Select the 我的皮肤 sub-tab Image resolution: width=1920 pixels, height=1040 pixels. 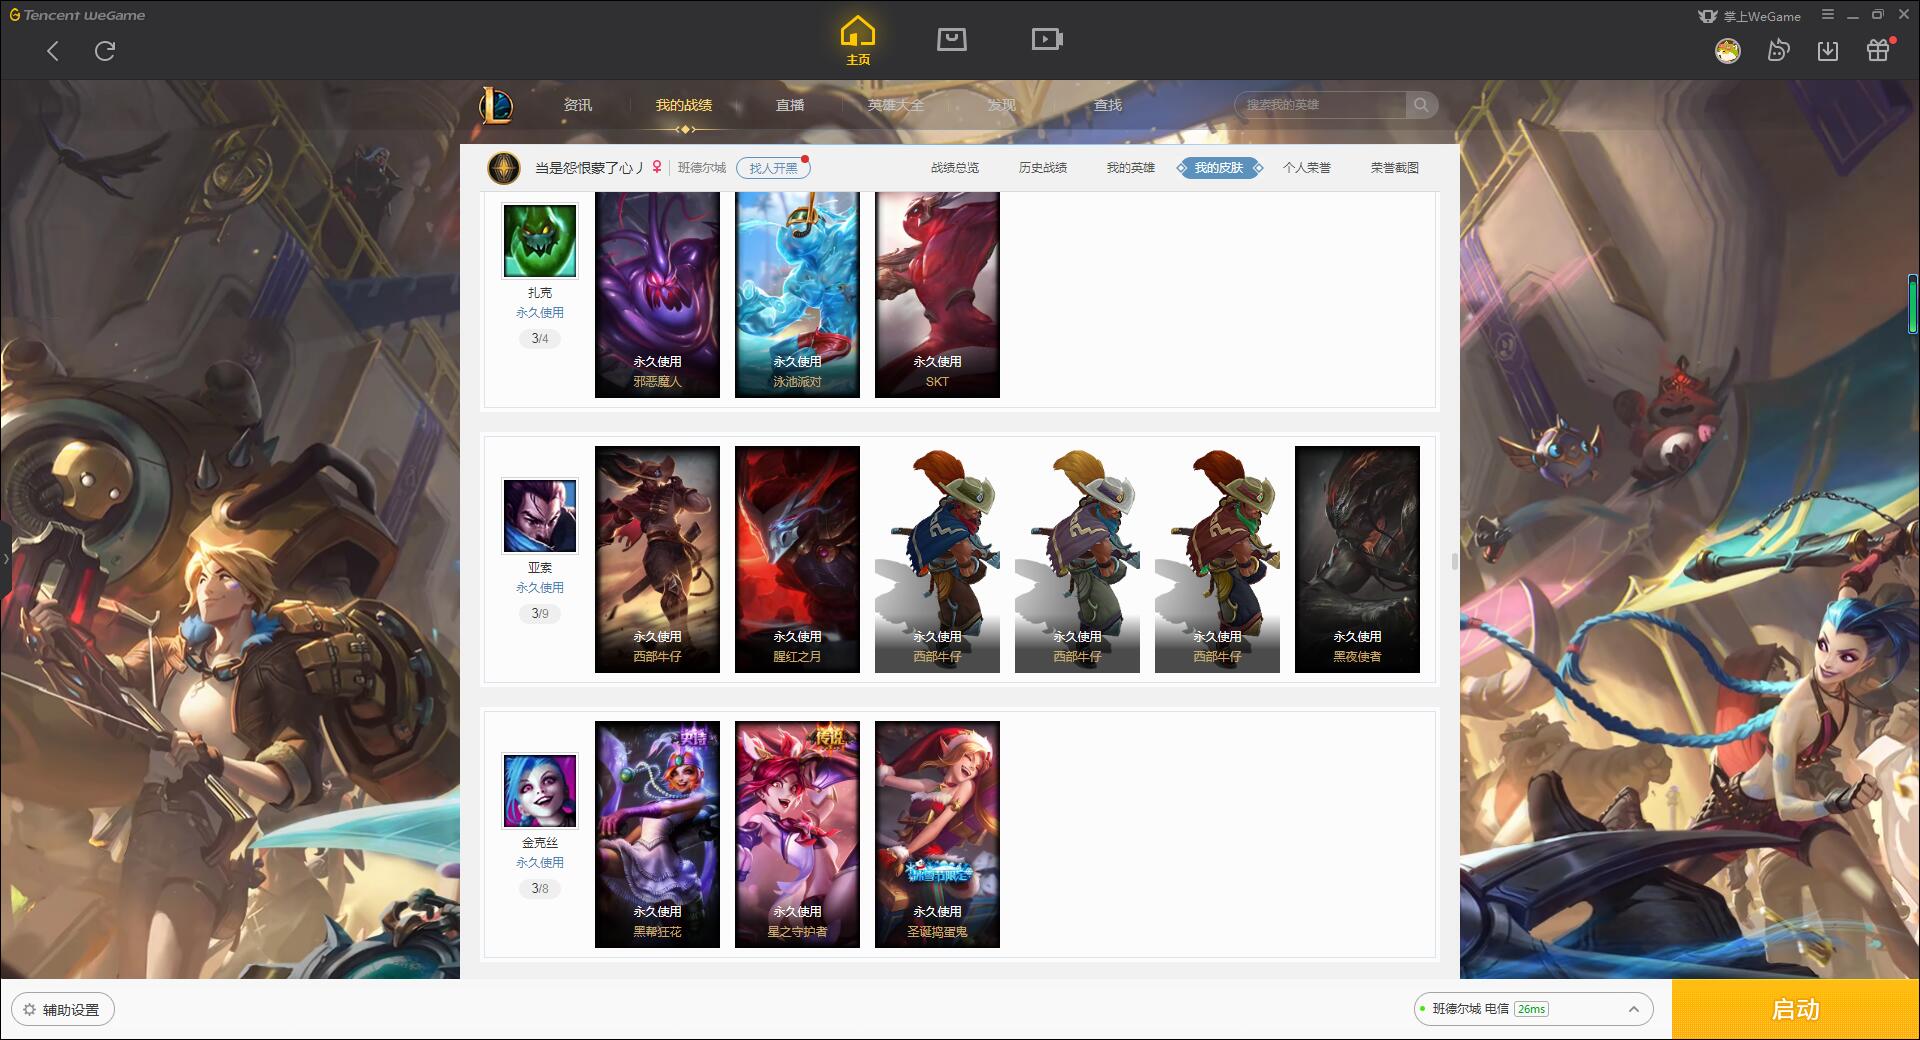click(1219, 168)
